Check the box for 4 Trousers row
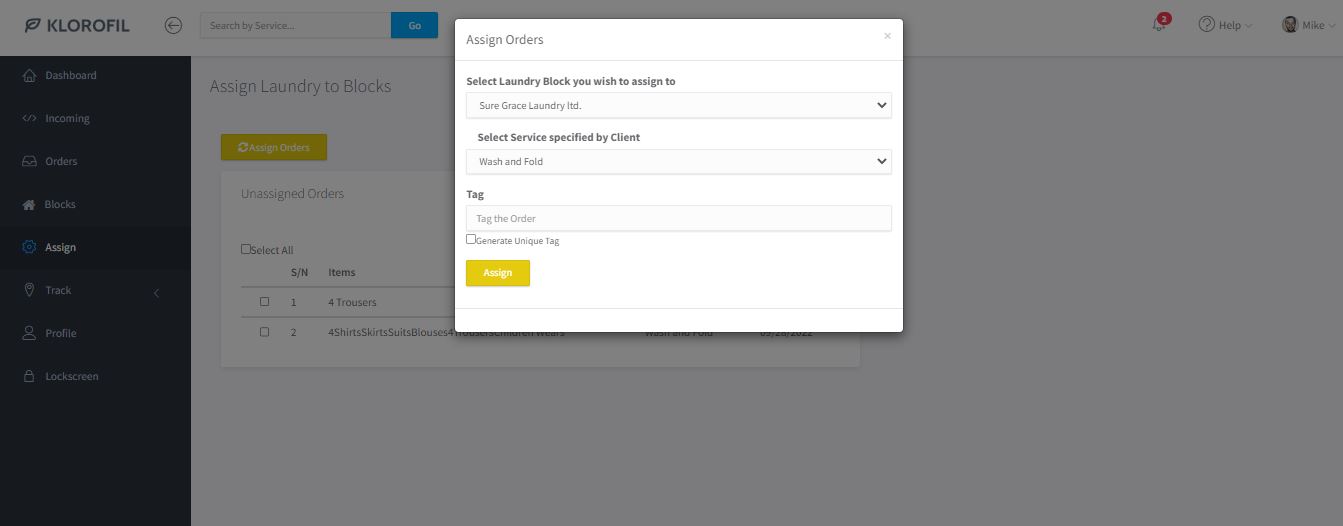 264,301
